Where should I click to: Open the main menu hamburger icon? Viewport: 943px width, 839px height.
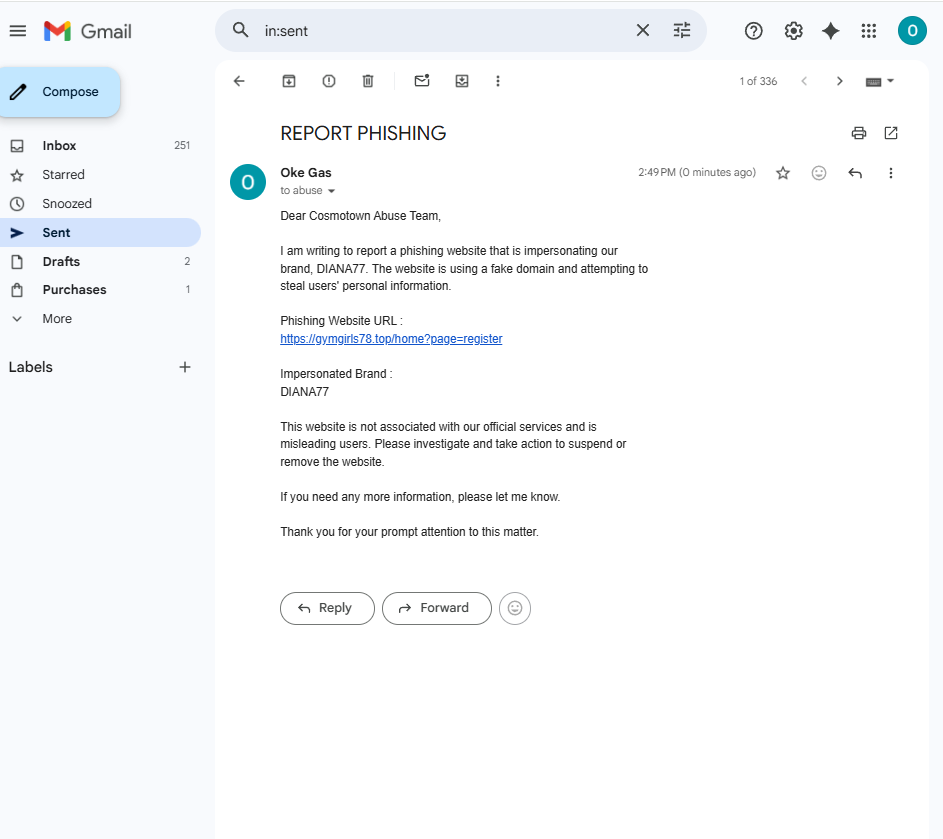pos(18,31)
